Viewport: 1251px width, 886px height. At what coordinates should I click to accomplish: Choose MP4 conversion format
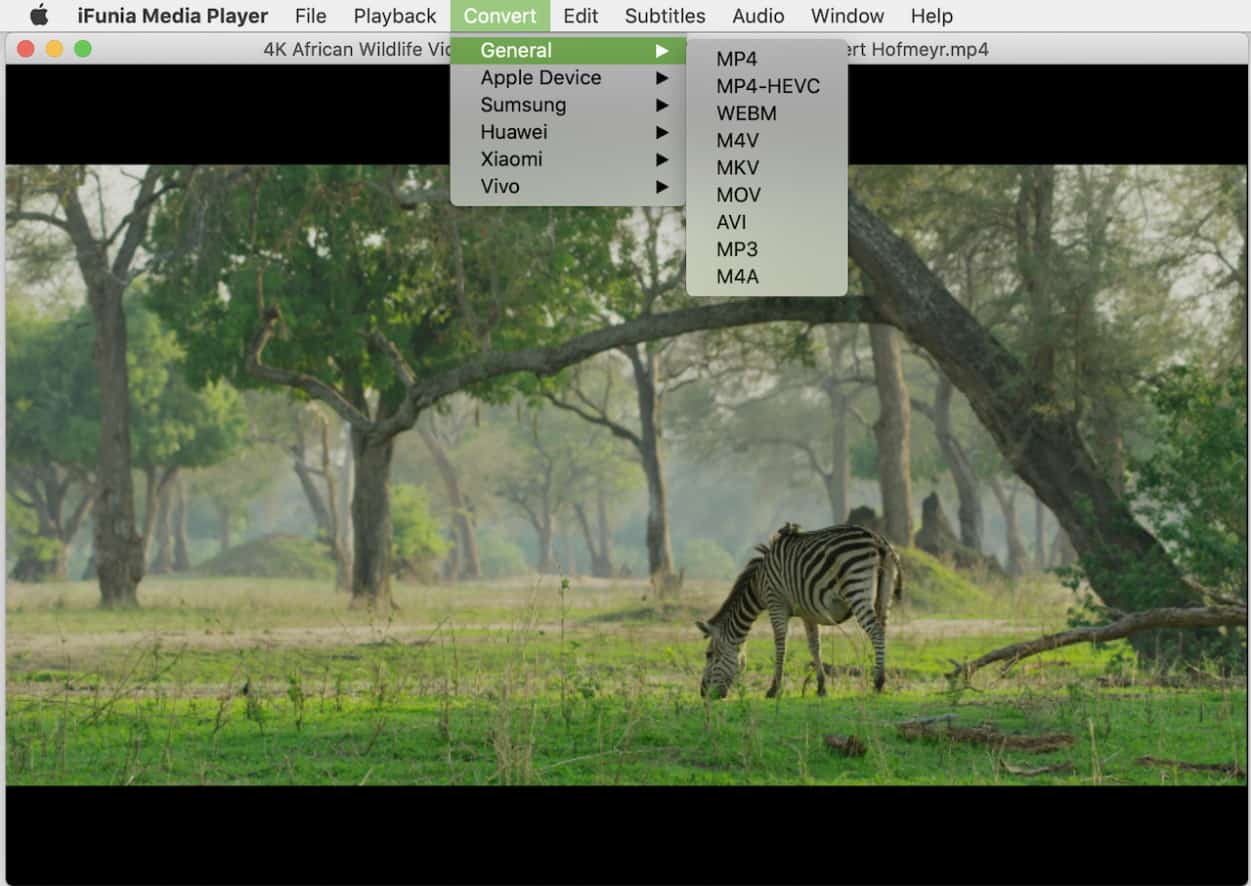coord(737,59)
